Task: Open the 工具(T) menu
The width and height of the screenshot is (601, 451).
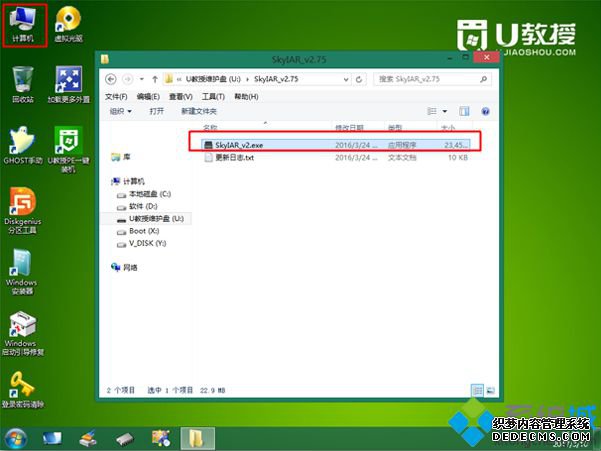Action: click(213, 97)
